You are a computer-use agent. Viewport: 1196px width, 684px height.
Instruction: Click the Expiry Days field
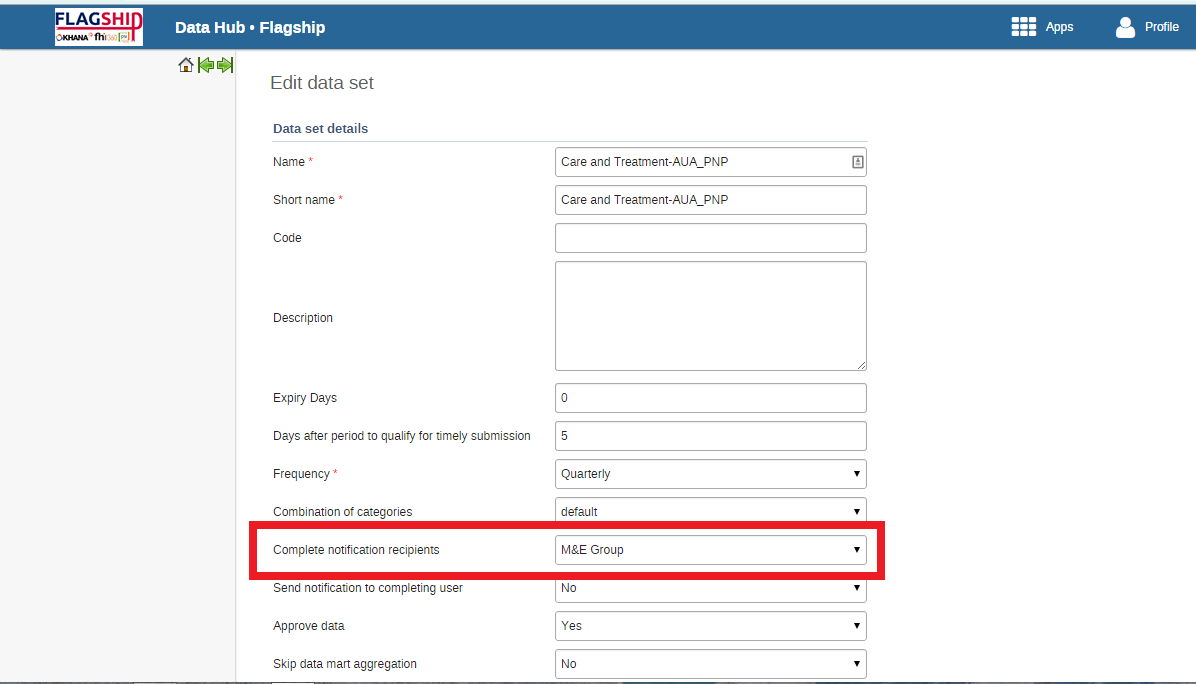pyautogui.click(x=711, y=398)
